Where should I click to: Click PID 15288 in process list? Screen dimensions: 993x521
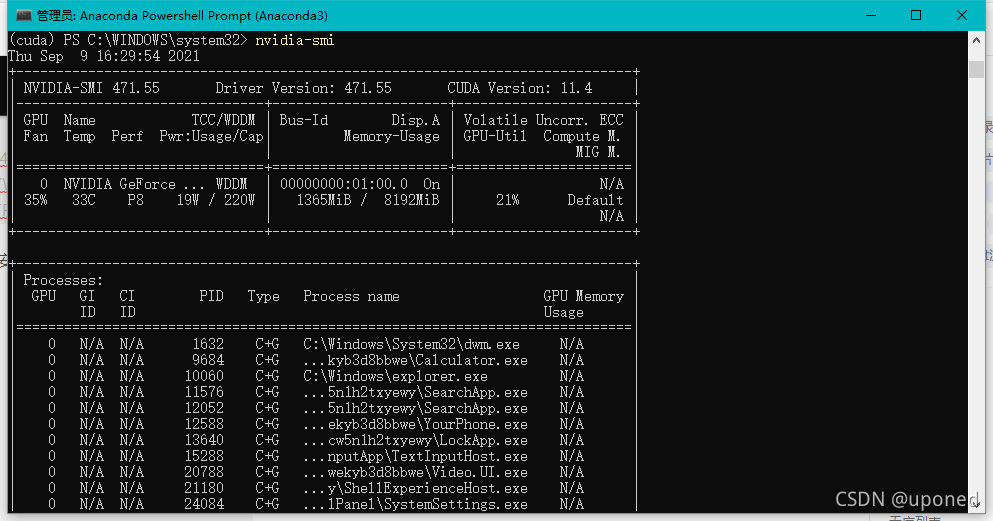pyautogui.click(x=204, y=456)
